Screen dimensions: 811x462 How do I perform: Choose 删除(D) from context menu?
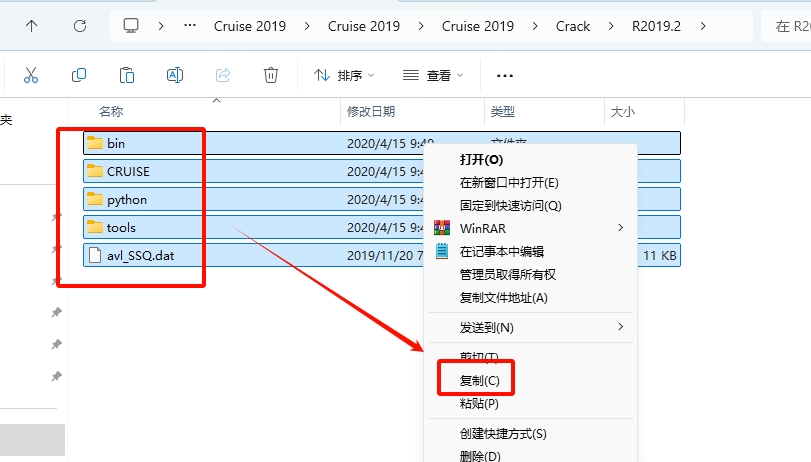[x=530, y=455]
